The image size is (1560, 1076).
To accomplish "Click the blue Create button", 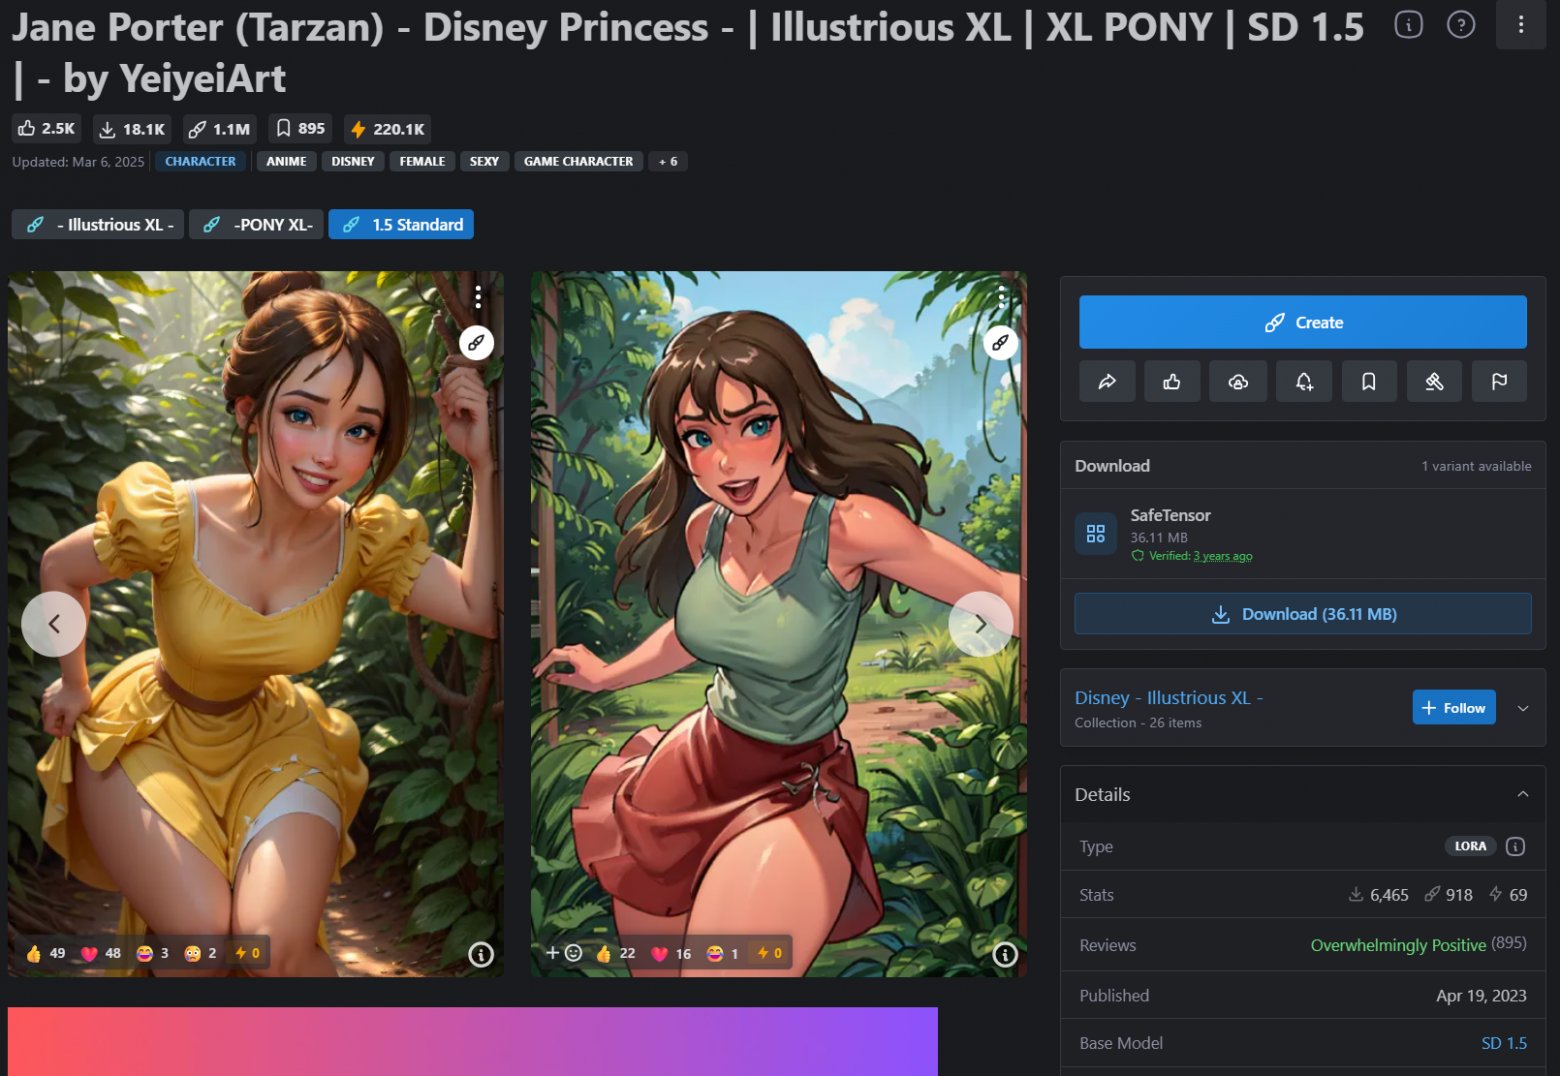I will click(x=1303, y=322).
